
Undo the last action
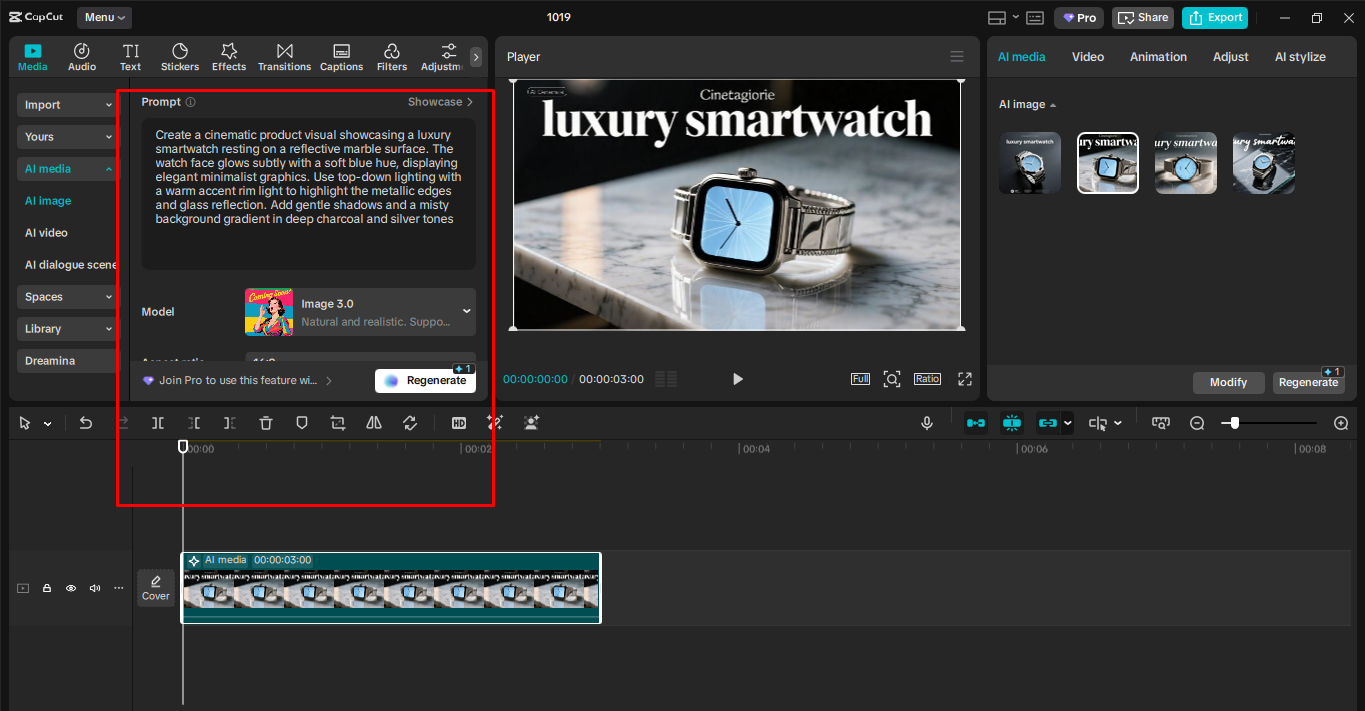[86, 423]
